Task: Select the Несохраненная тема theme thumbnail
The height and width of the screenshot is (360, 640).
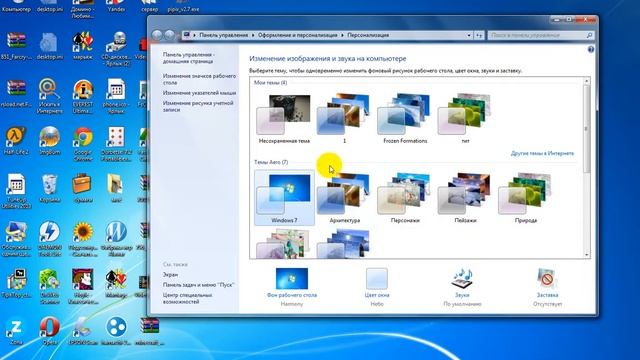Action: tap(284, 118)
